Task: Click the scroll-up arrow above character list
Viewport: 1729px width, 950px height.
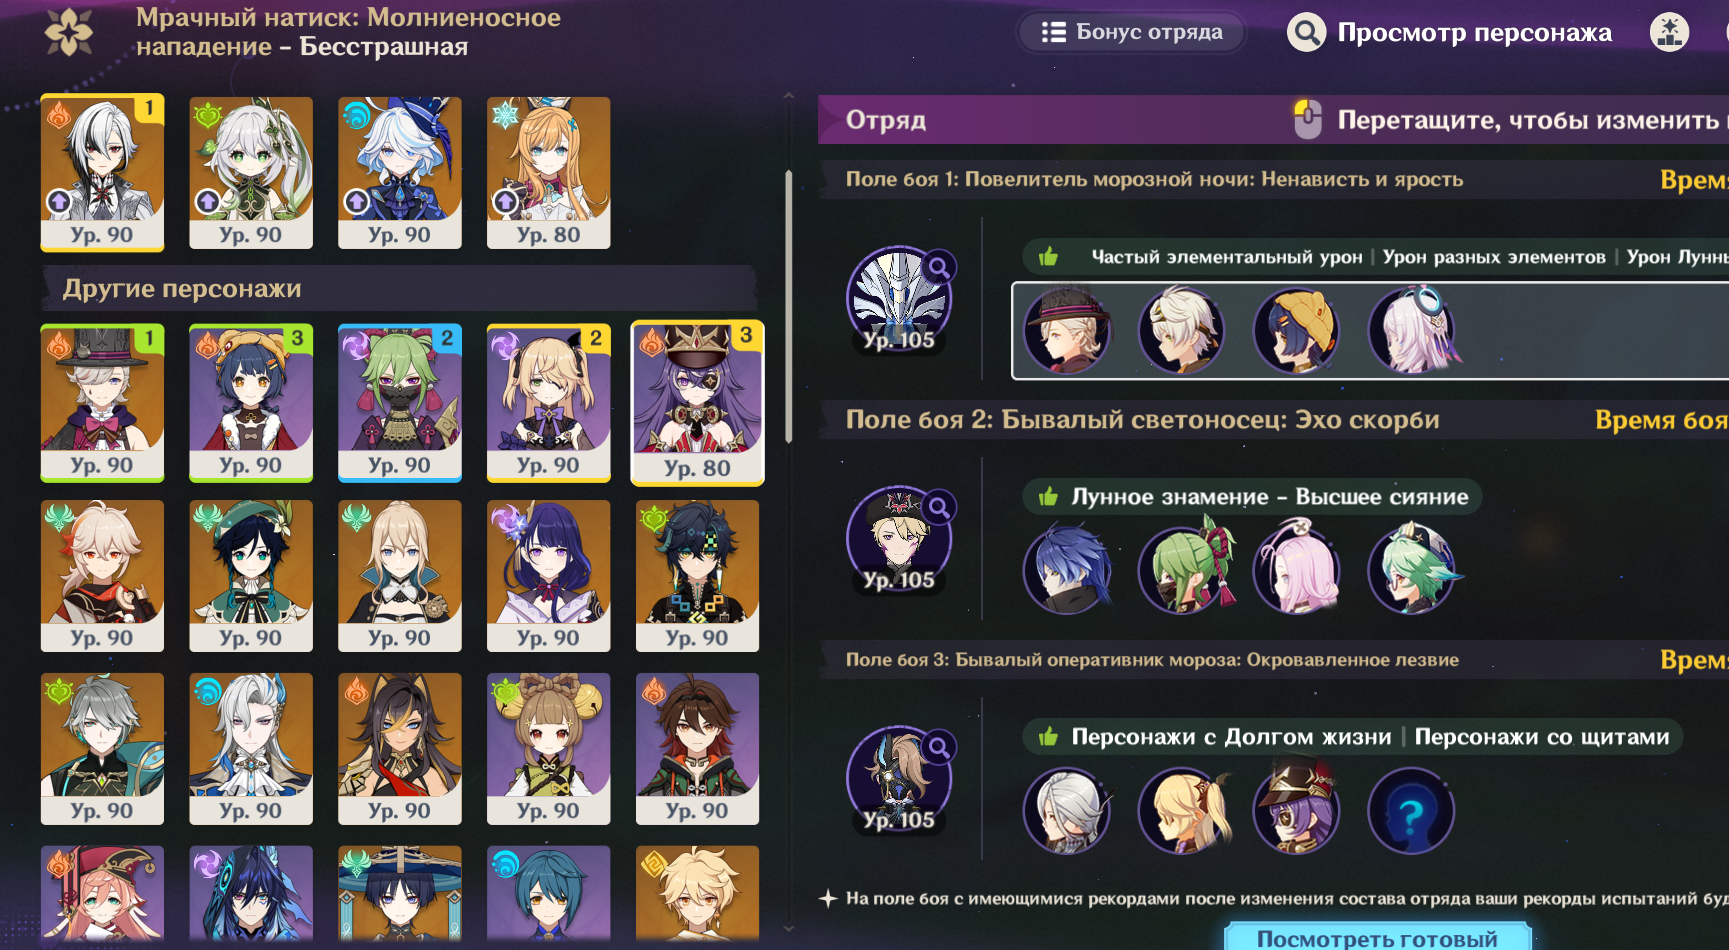Action: (x=789, y=97)
